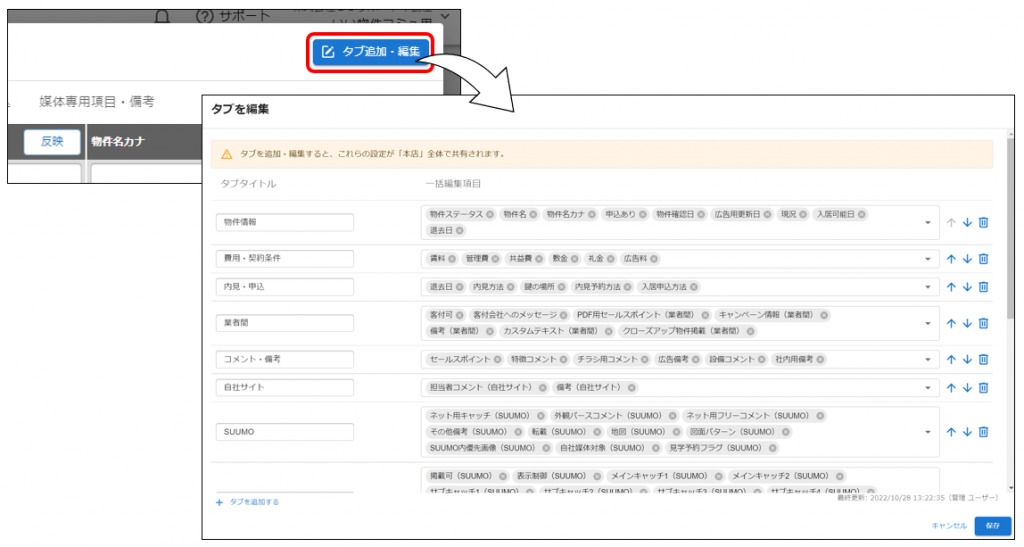This screenshot has height=547, width=1024.
Task: Click the タブ追加・編集 button
Action: [x=370, y=52]
